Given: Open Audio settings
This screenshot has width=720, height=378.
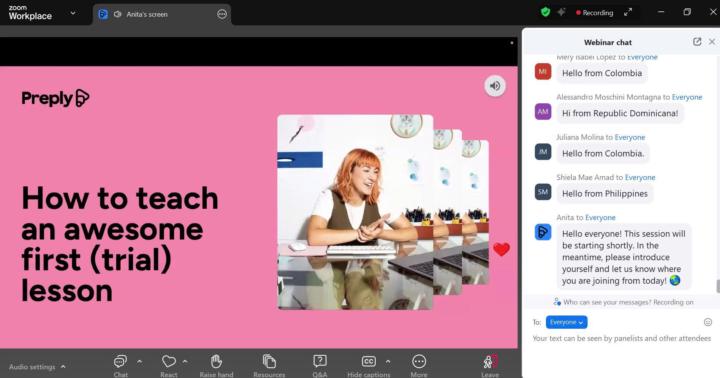Looking at the screenshot, I should [x=32, y=367].
